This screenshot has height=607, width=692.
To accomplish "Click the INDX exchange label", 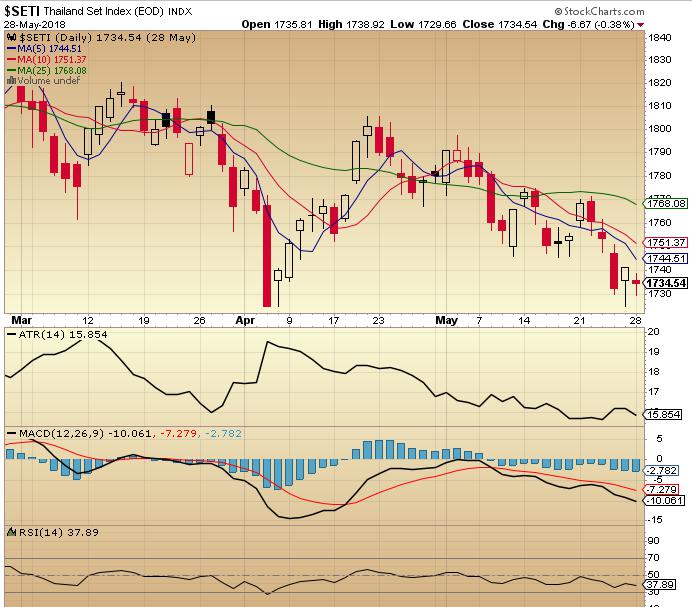I will (180, 11).
